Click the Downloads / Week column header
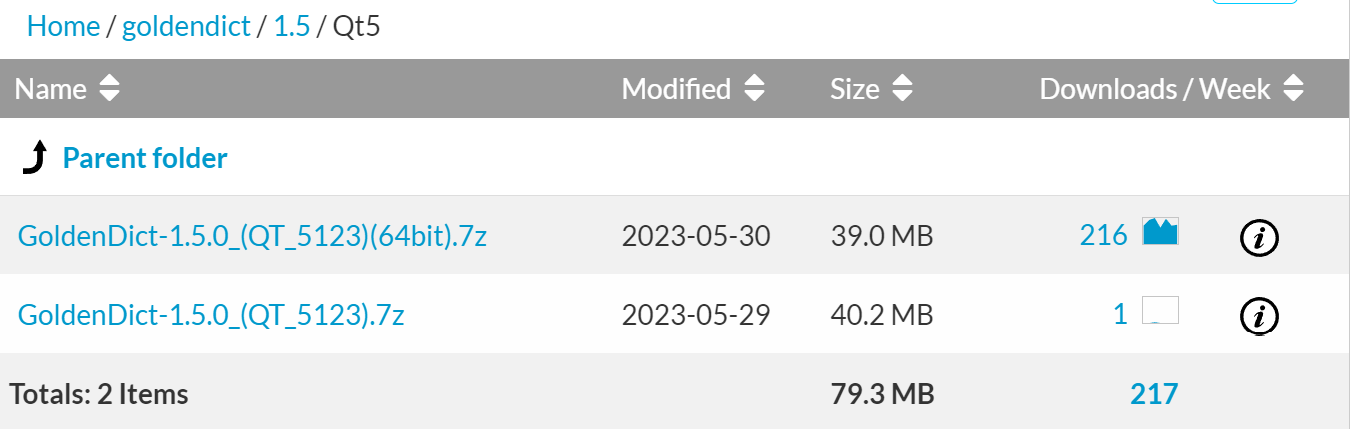Viewport: 1350px width, 429px height. coord(1154,89)
